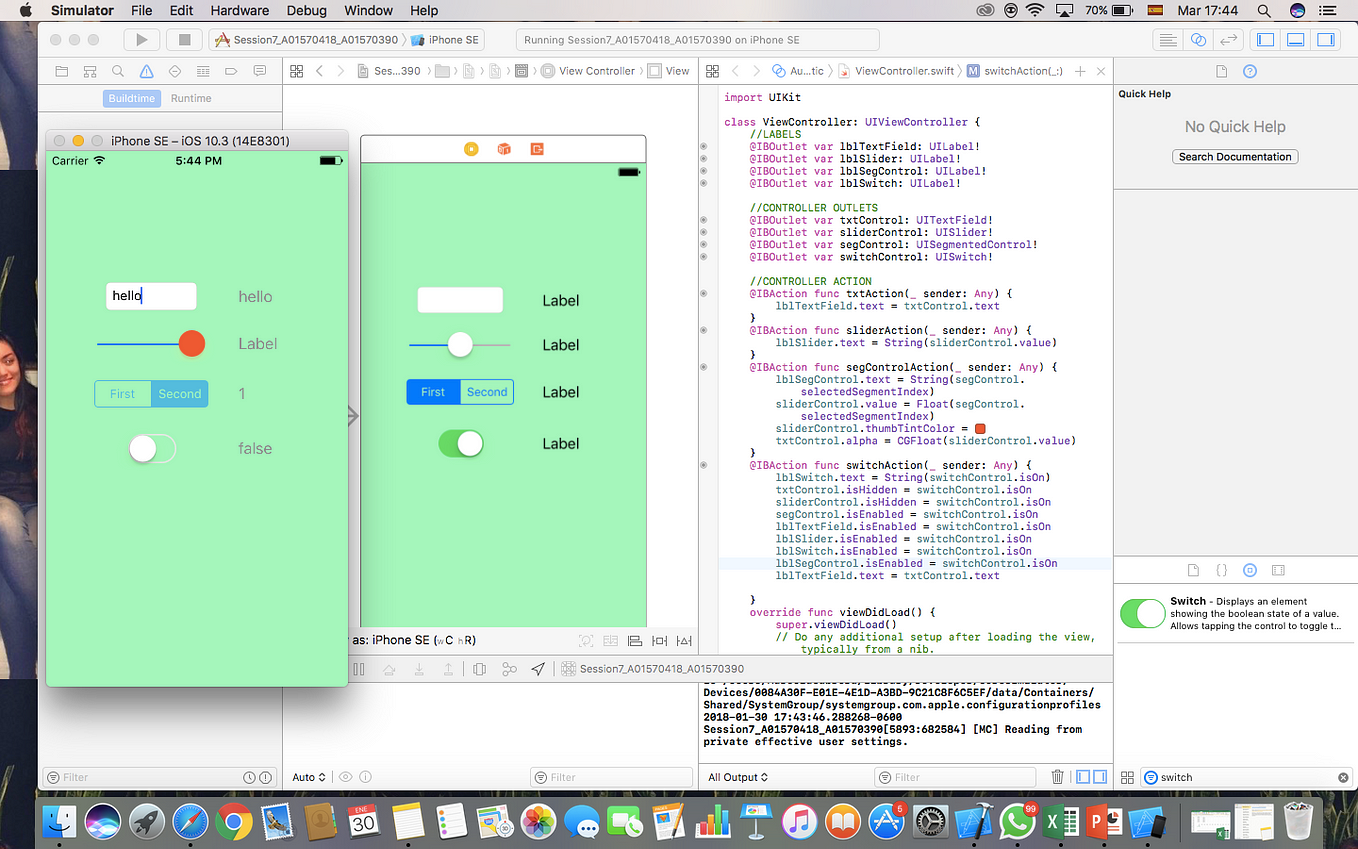Select the Version editor arrows button
This screenshot has height=849, width=1358.
1229,40
